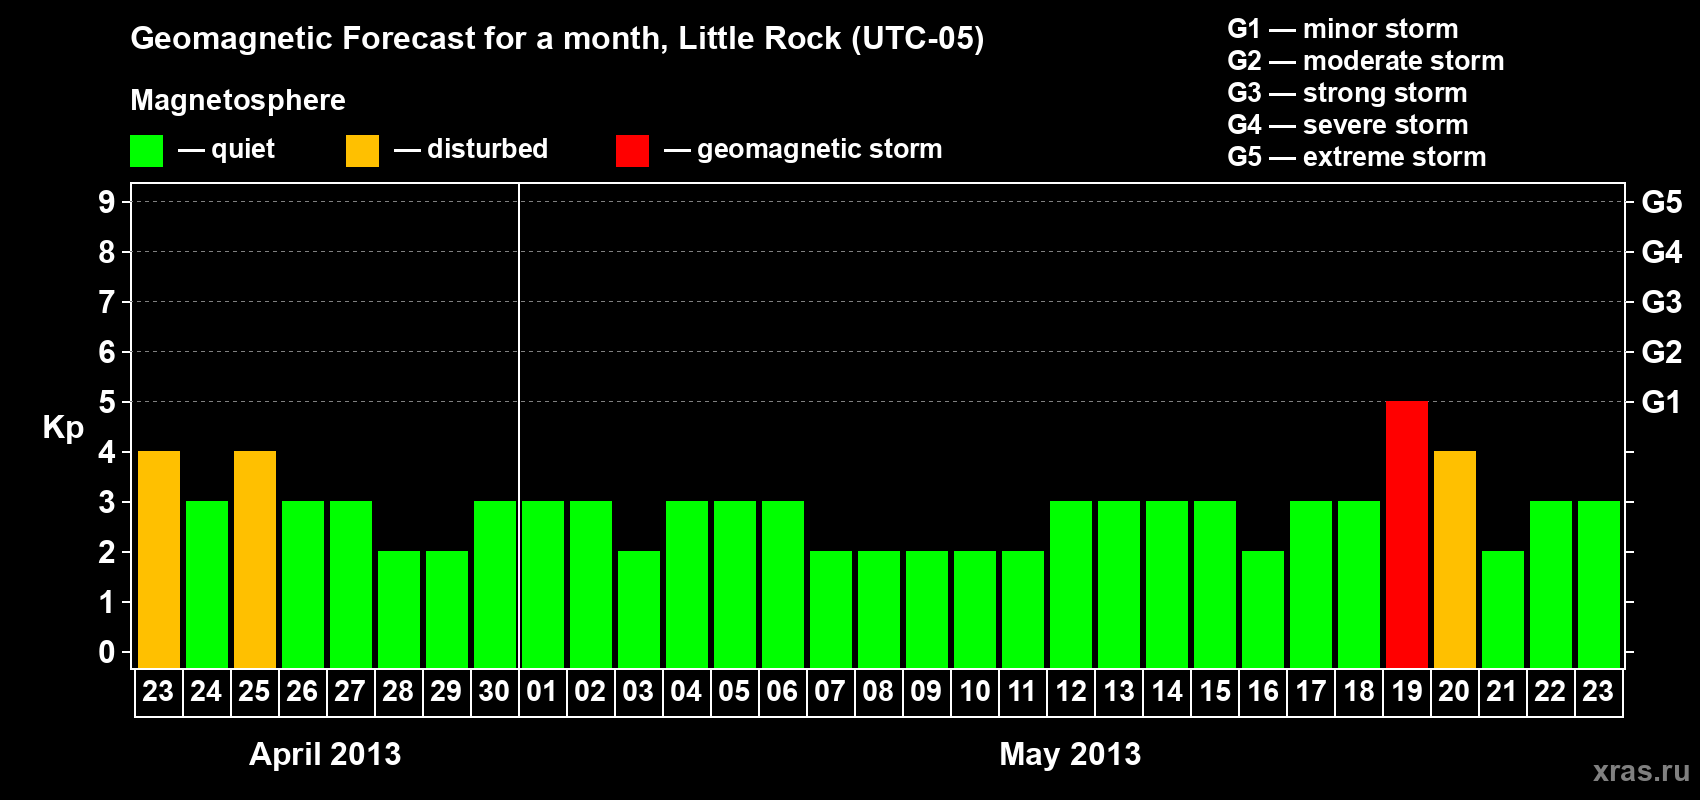Image resolution: width=1700 pixels, height=800 pixels.
Task: Click 'G2 — moderate storm' legend text
Action: (x=1366, y=61)
